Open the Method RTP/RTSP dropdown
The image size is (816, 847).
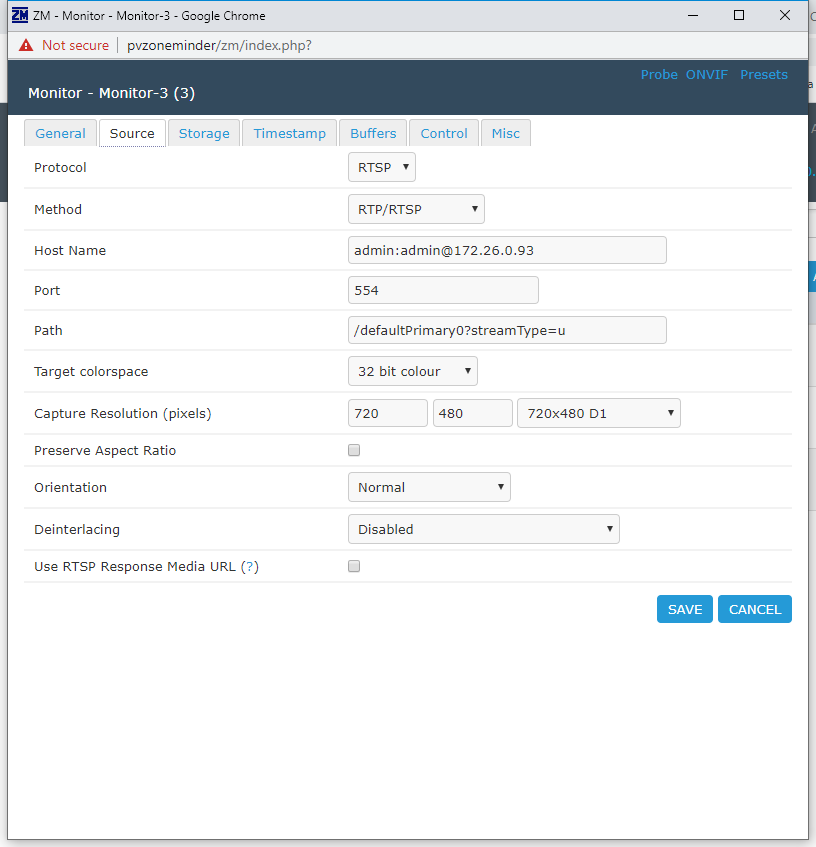coord(416,209)
